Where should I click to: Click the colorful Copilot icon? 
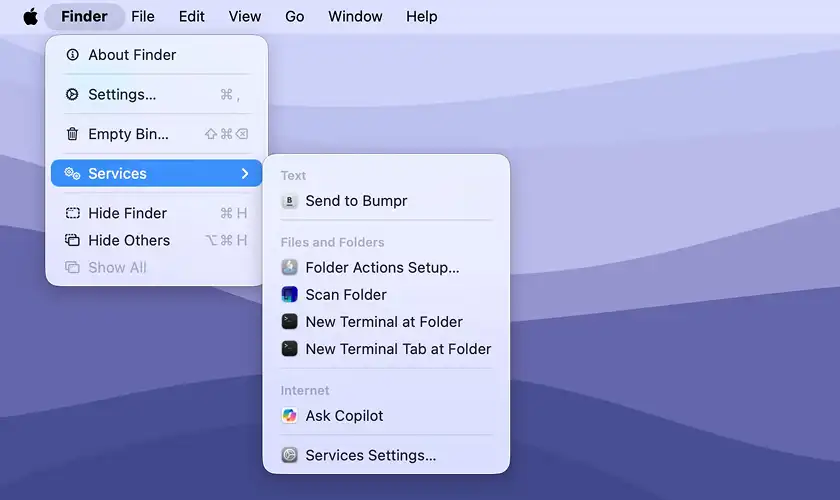coord(289,416)
